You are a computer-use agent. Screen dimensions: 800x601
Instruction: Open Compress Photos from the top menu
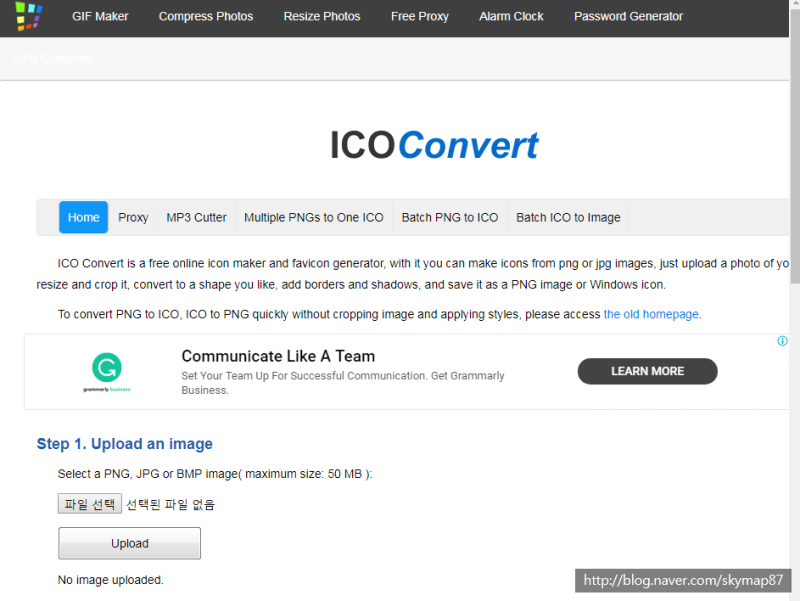(205, 16)
